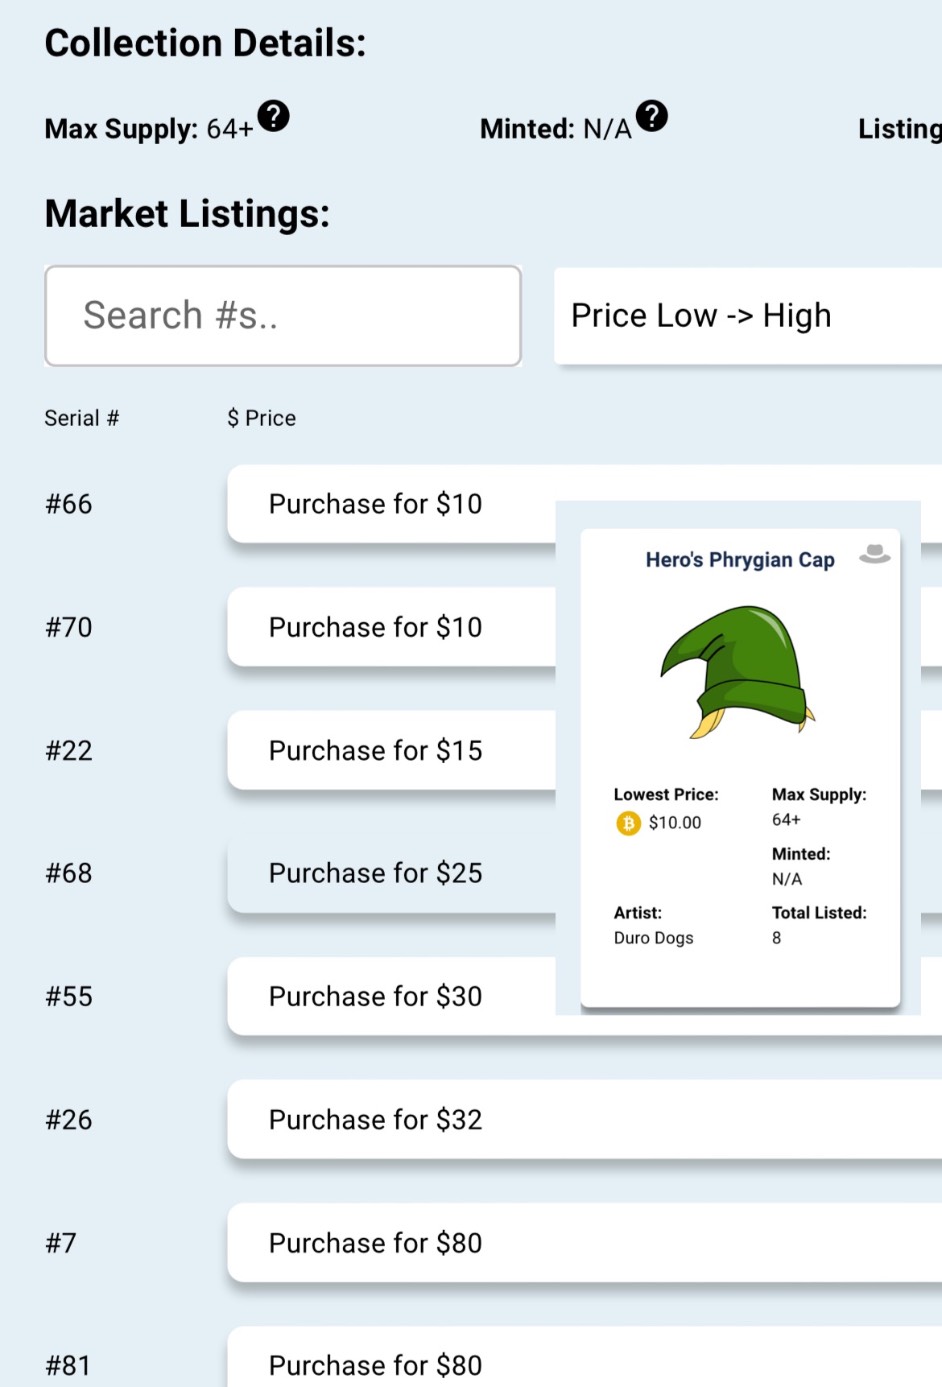The width and height of the screenshot is (942, 1387).
Task: Click the hat category icon on card
Action: pyautogui.click(x=874, y=554)
